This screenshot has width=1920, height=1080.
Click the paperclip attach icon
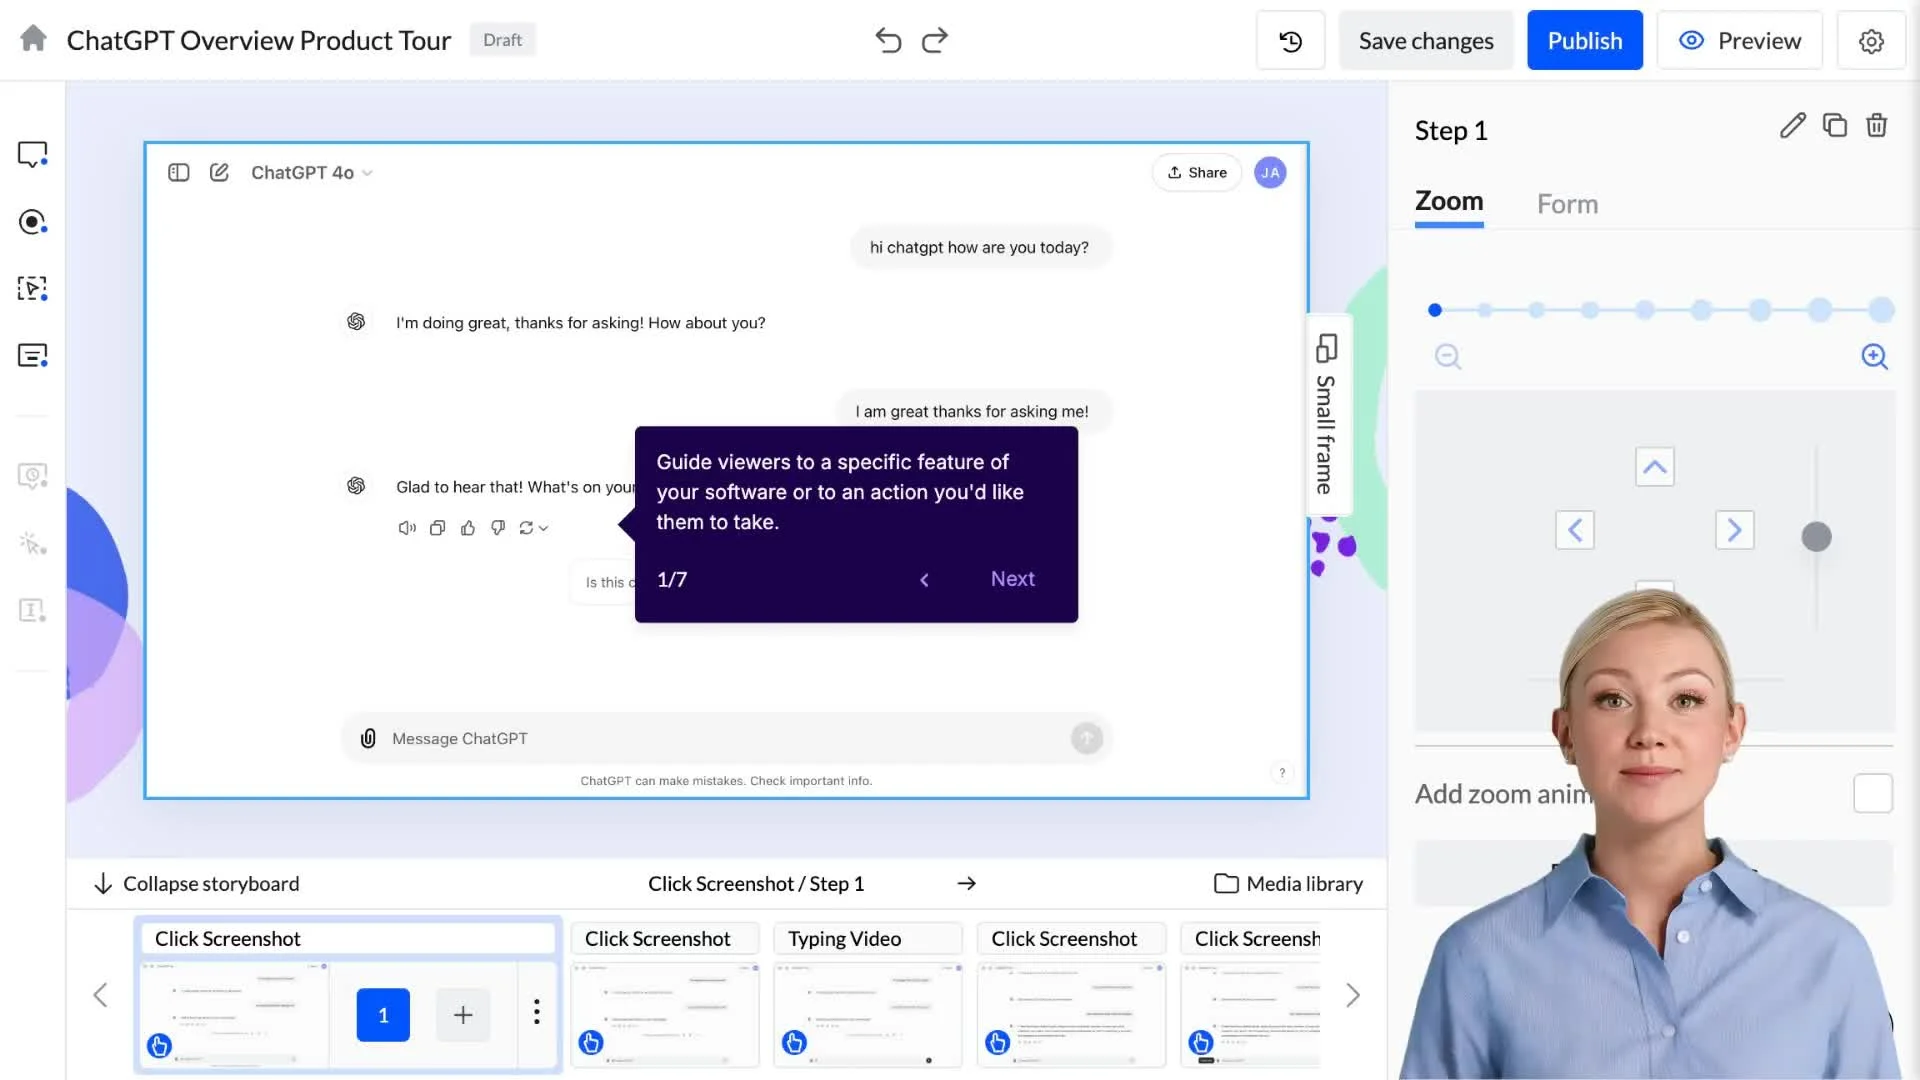[x=368, y=738]
